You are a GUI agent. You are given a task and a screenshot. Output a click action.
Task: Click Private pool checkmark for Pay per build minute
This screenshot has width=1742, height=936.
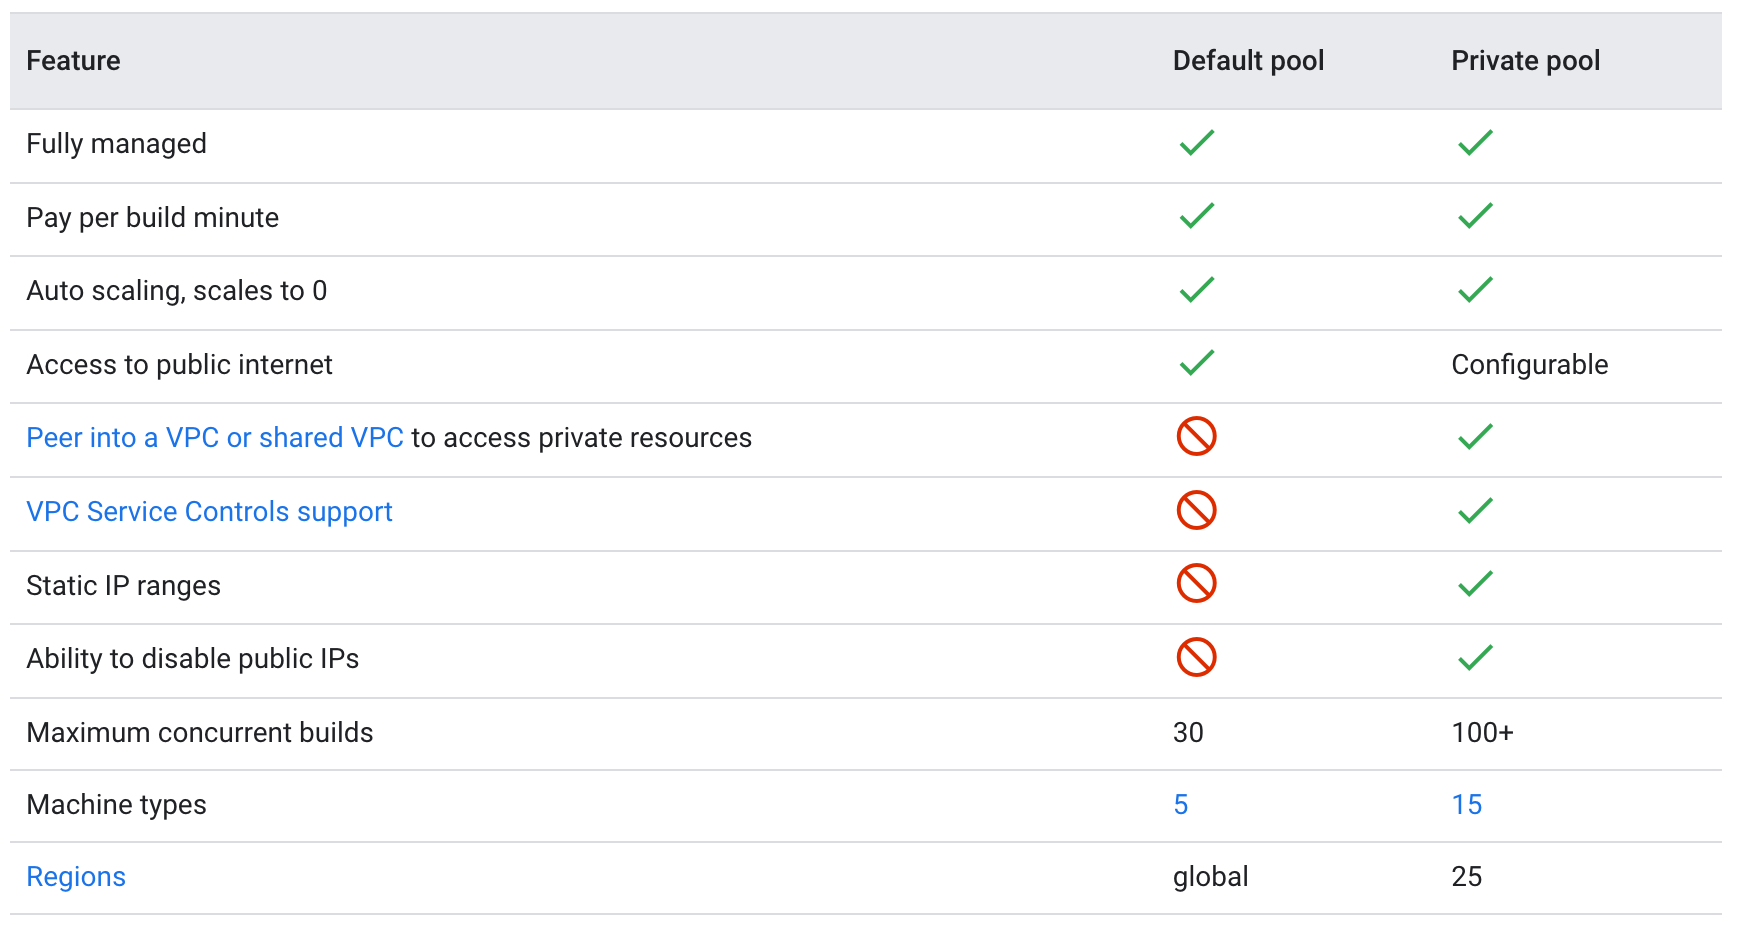pyautogui.click(x=1475, y=216)
